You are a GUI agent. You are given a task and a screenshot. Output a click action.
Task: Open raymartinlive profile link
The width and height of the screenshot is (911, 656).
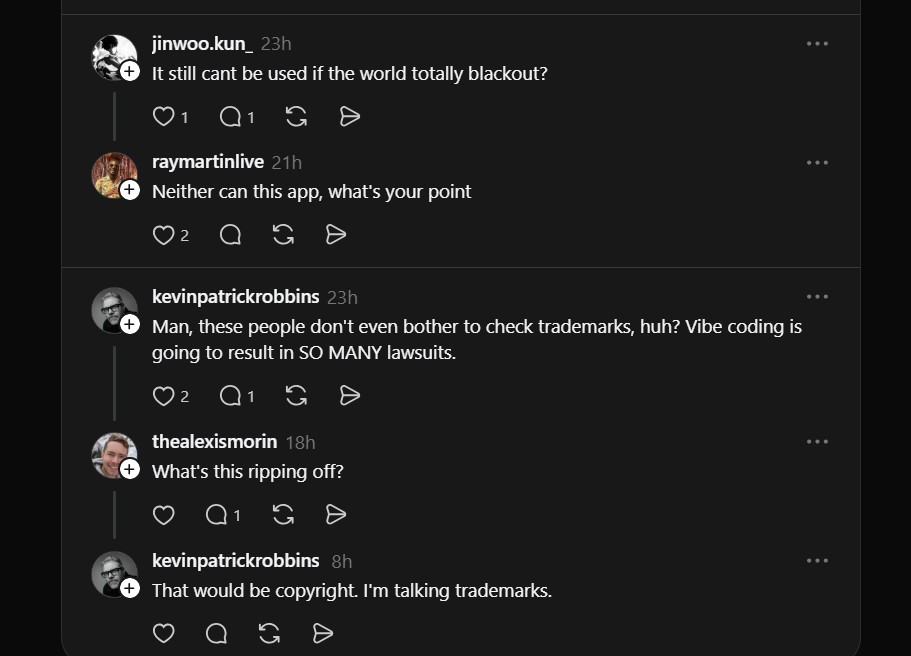[x=208, y=162]
